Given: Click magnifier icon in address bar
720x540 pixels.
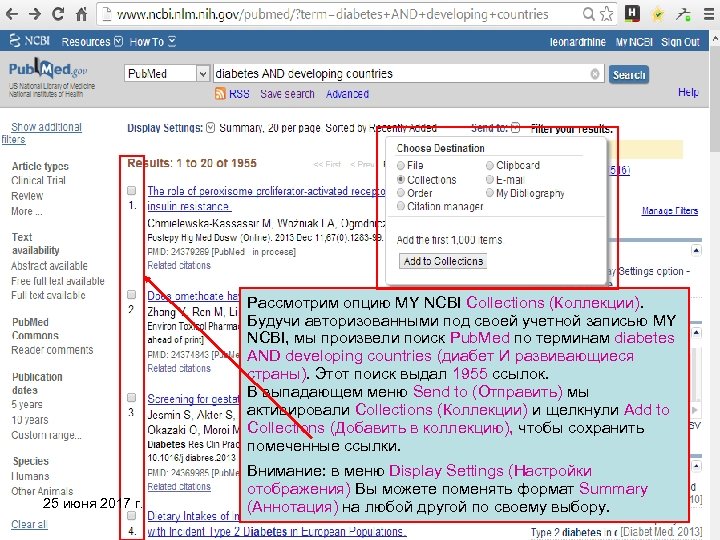Looking at the screenshot, I should [x=588, y=14].
